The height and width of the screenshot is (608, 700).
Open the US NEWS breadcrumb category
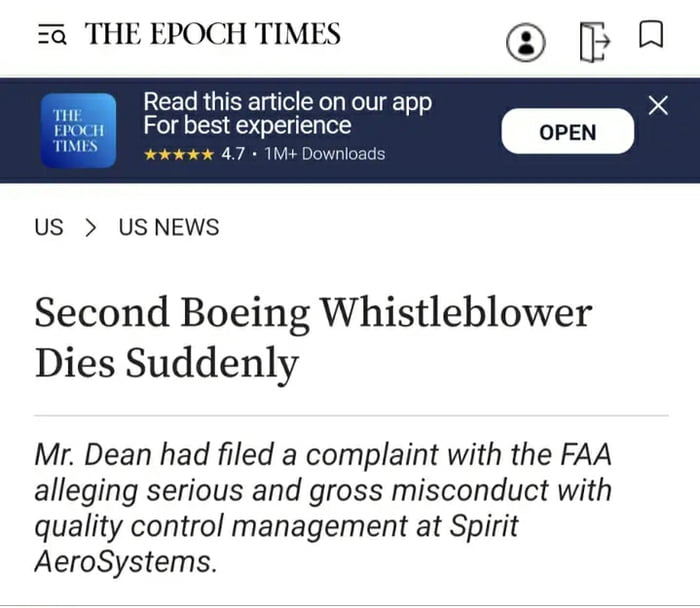coord(169,227)
